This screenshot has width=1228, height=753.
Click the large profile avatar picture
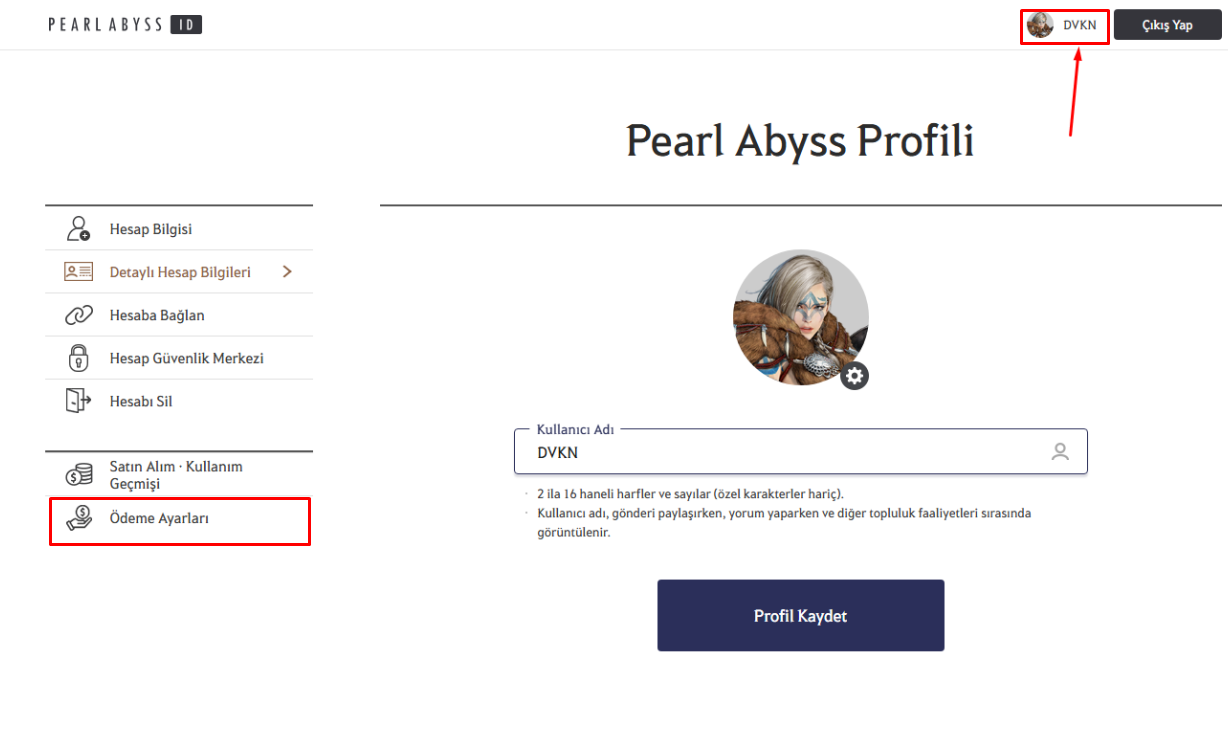pyautogui.click(x=800, y=317)
